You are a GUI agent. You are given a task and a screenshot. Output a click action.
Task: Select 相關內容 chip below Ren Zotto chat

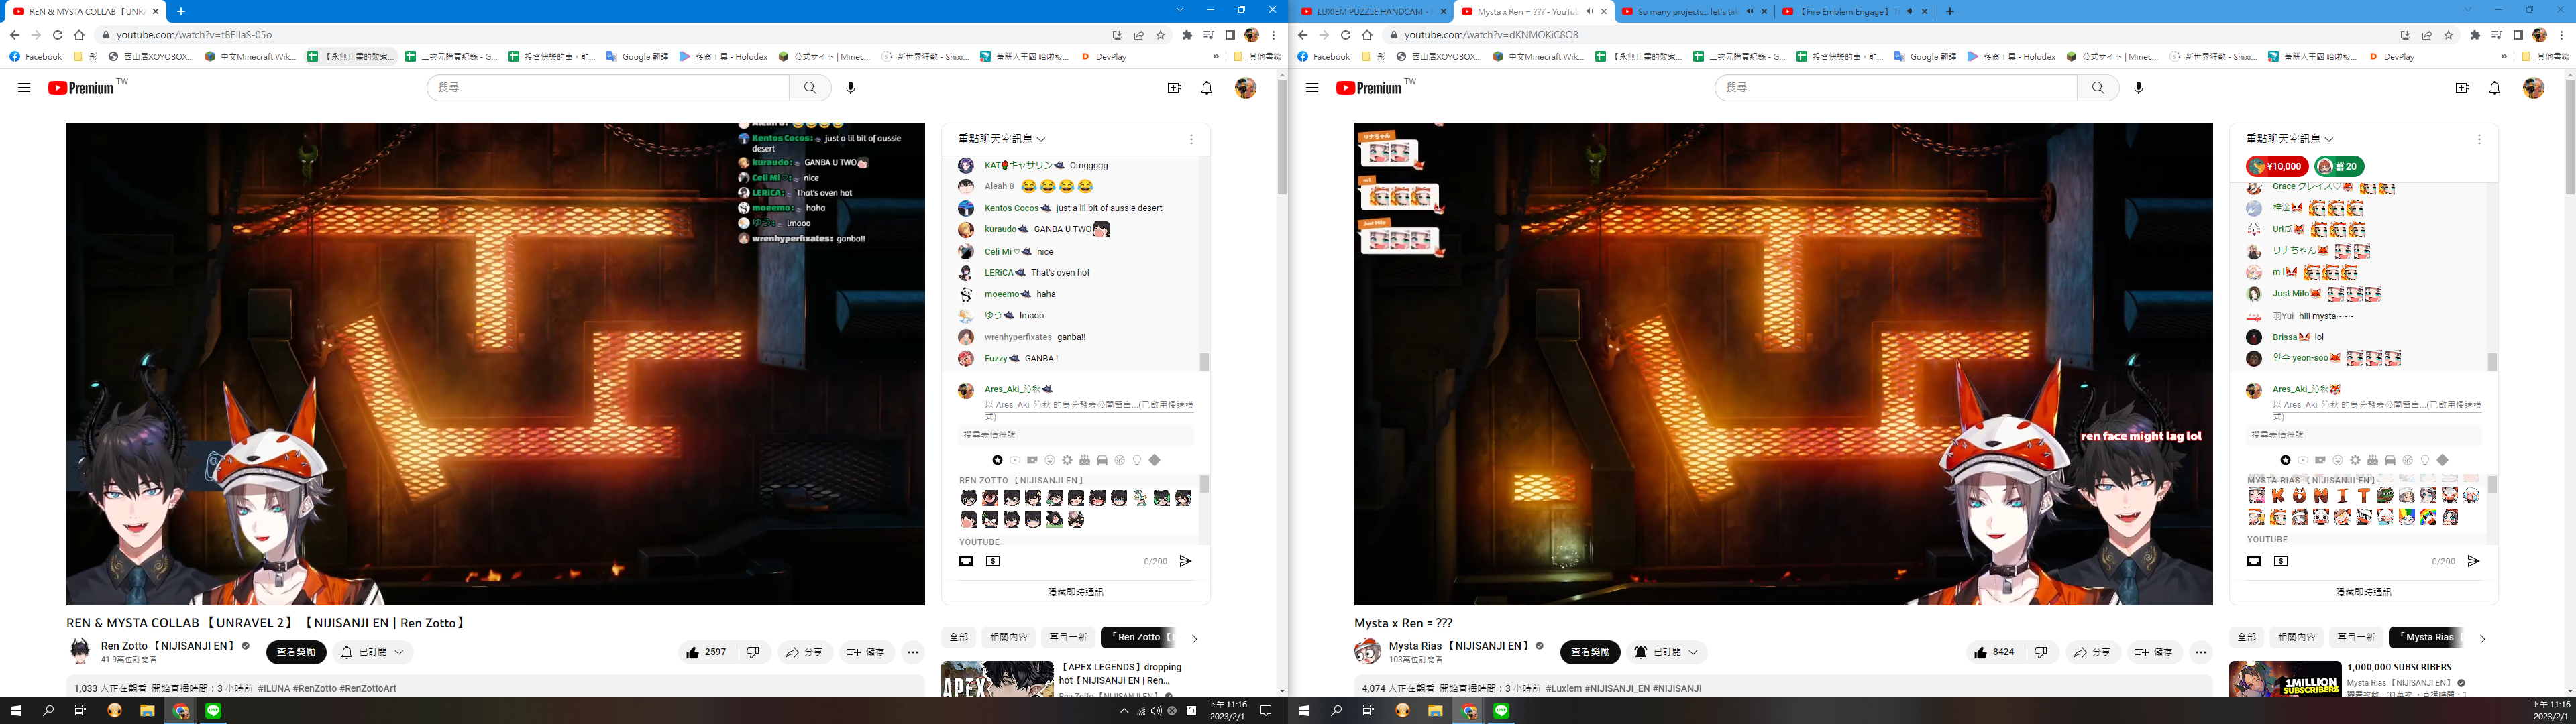(1008, 637)
